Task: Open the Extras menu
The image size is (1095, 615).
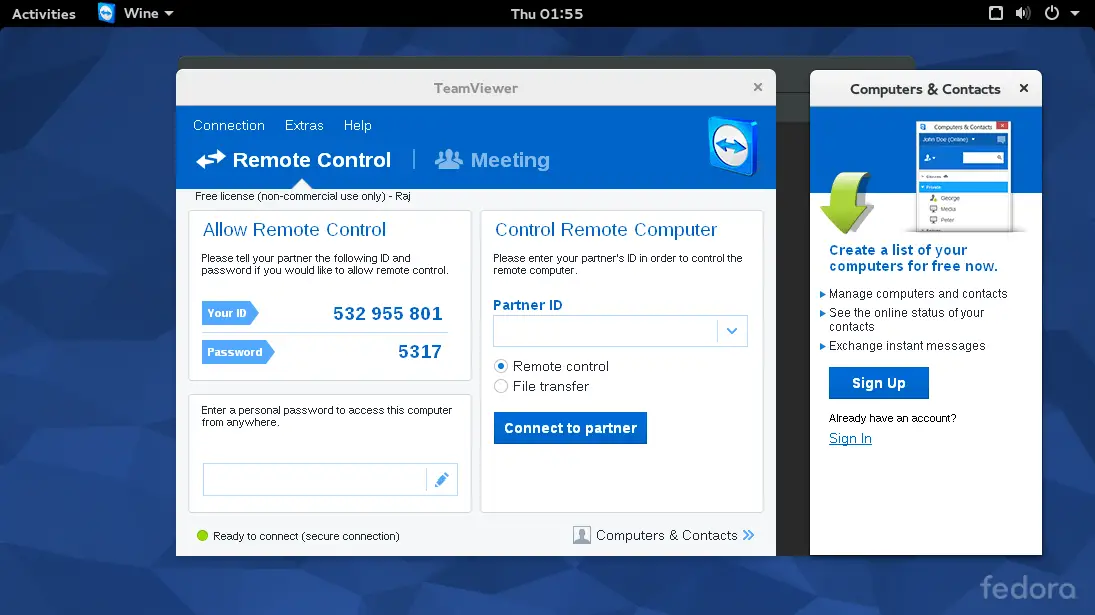Action: (304, 126)
